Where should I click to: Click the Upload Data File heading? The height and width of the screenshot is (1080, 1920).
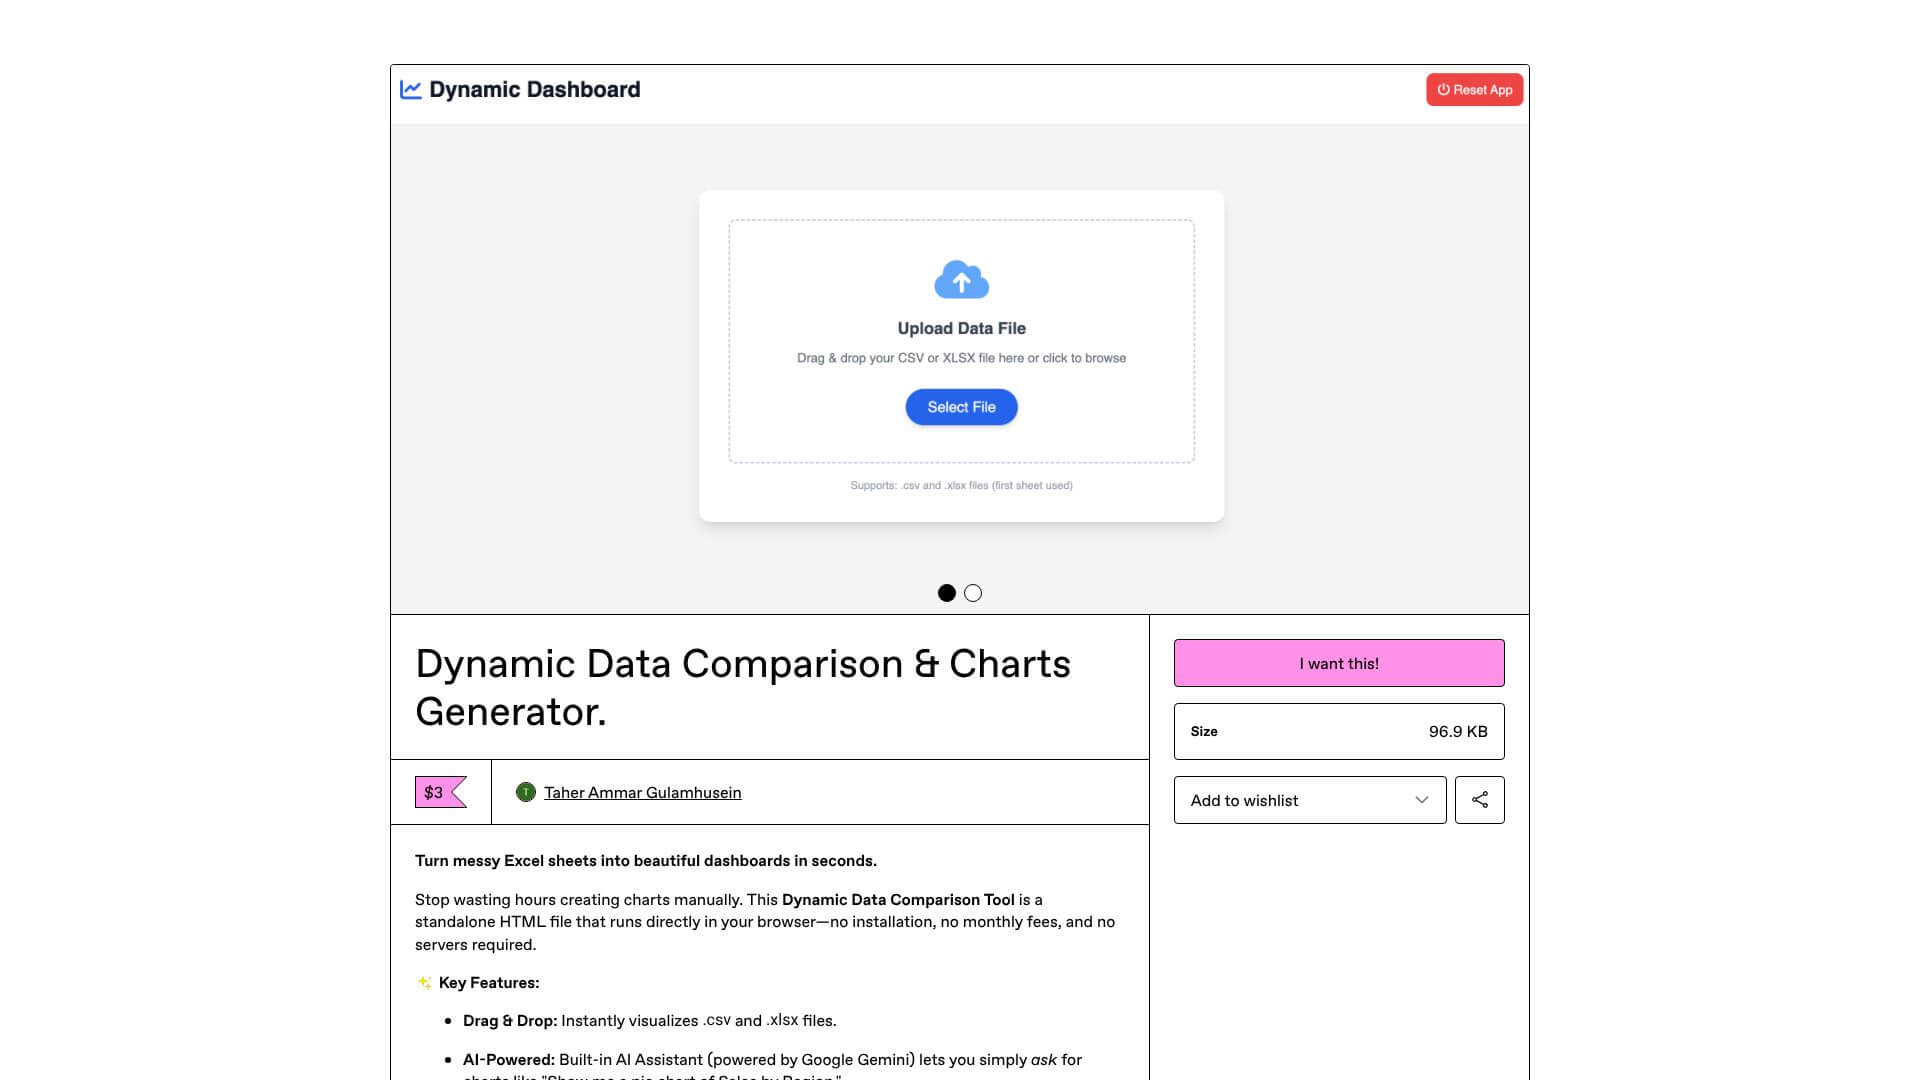[x=961, y=328]
